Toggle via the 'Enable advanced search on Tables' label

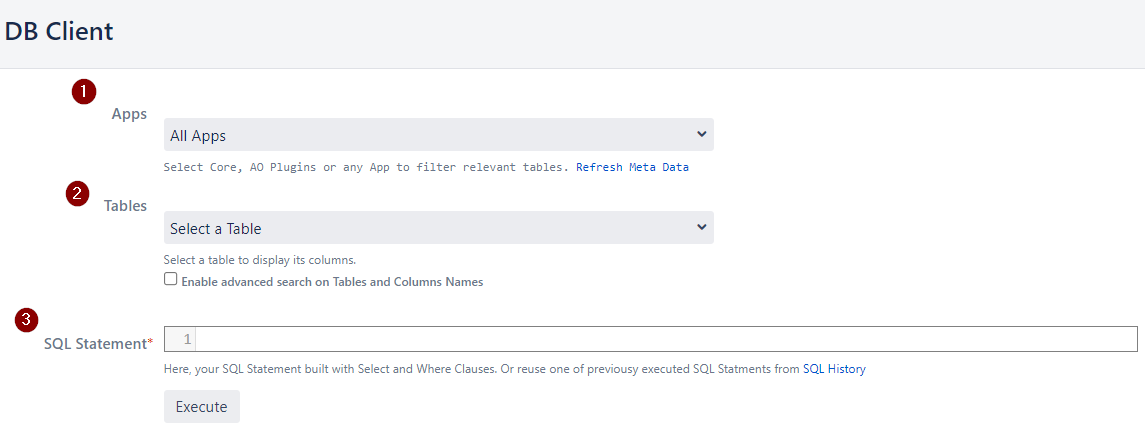332,281
